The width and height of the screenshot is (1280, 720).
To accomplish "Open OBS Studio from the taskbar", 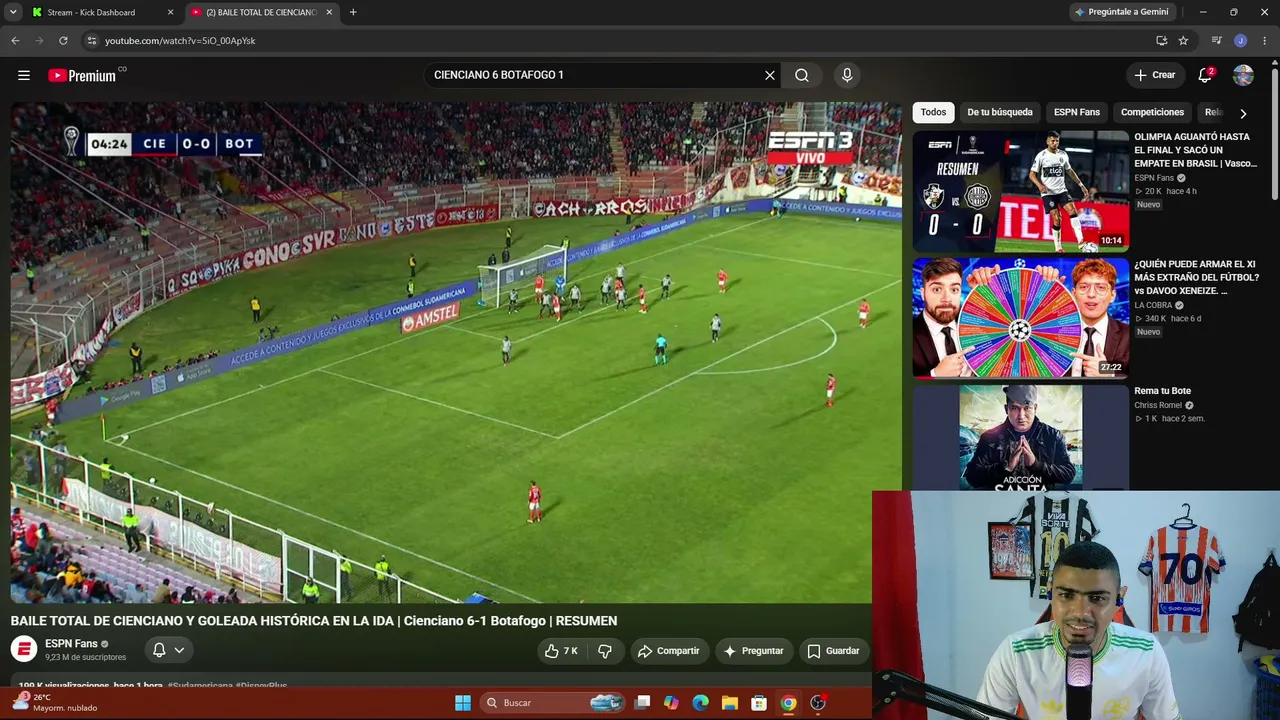I will 818,703.
